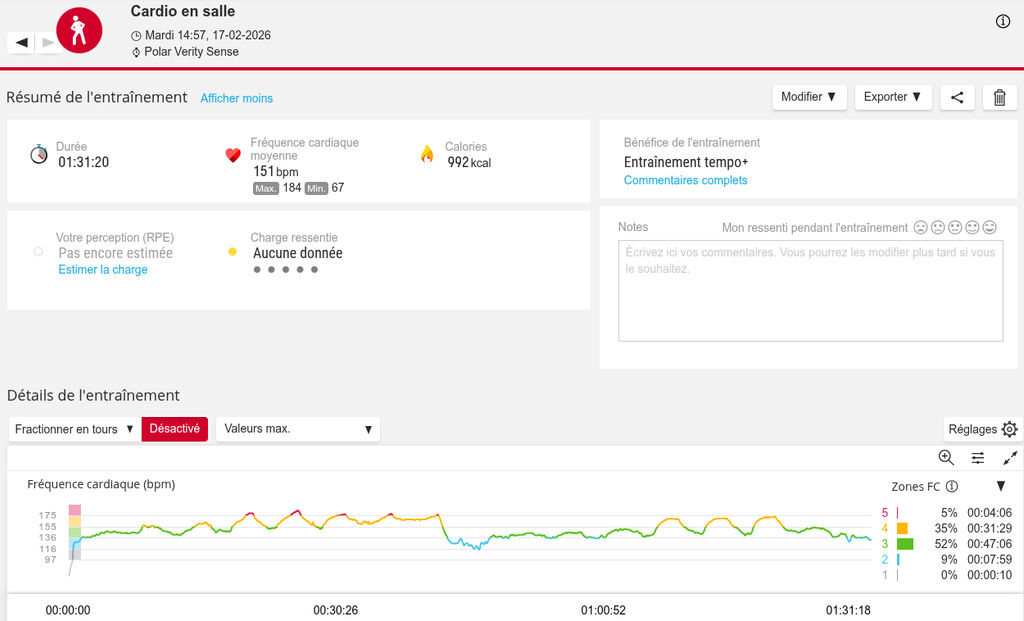Open the info icon in the top right
The width and height of the screenshot is (1024, 621).
tap(1003, 22)
